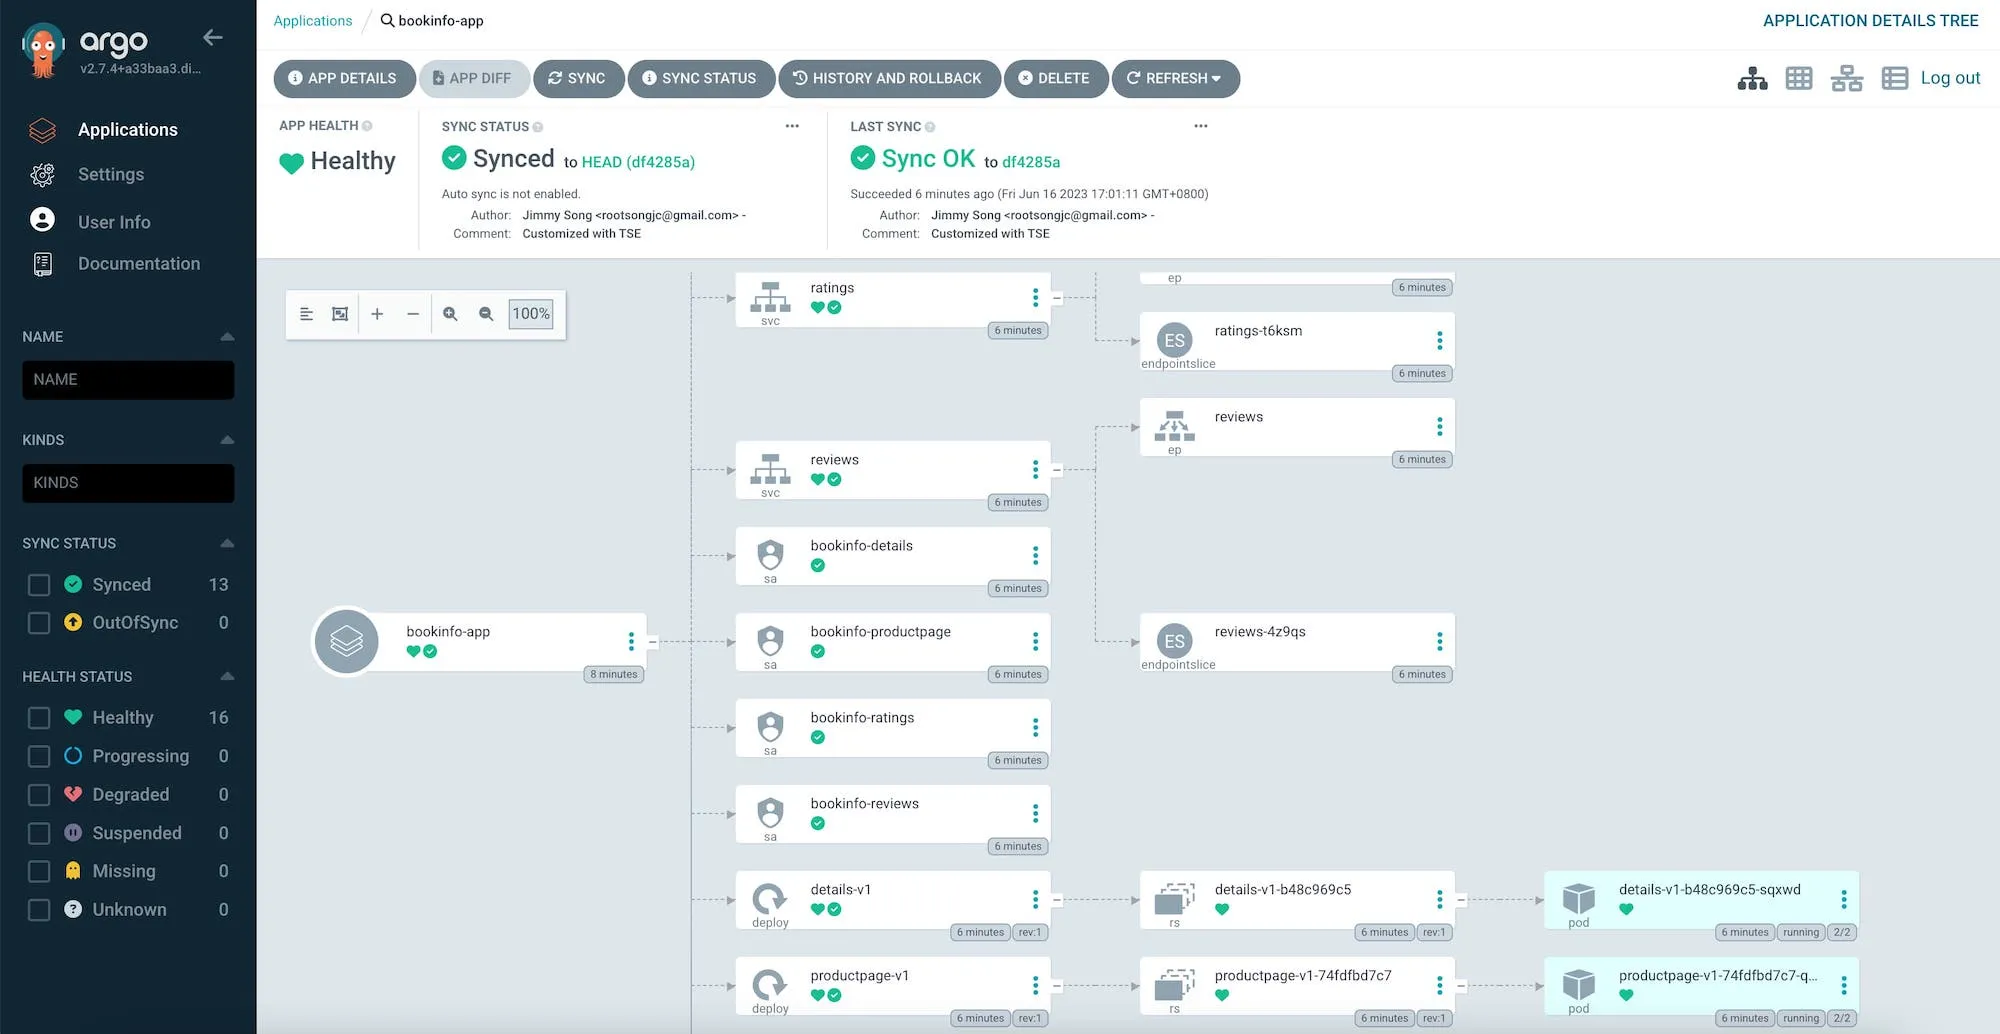The height and width of the screenshot is (1034, 2000).
Task: Check the Unknown filter checkbox
Action: [x=39, y=910]
